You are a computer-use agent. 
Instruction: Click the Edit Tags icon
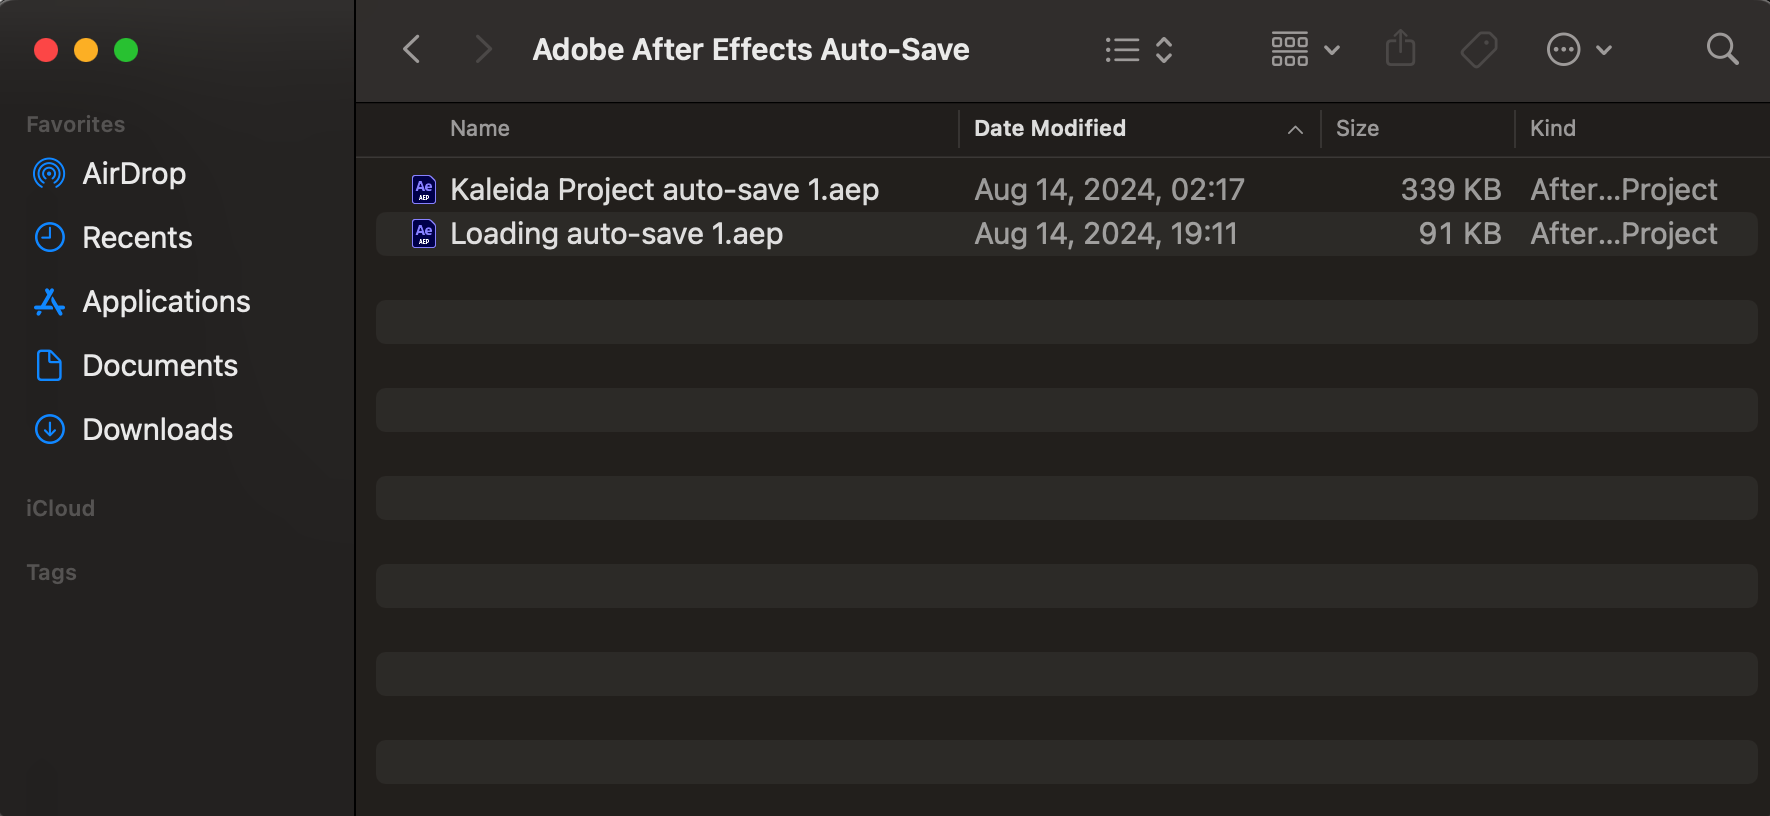click(1478, 49)
